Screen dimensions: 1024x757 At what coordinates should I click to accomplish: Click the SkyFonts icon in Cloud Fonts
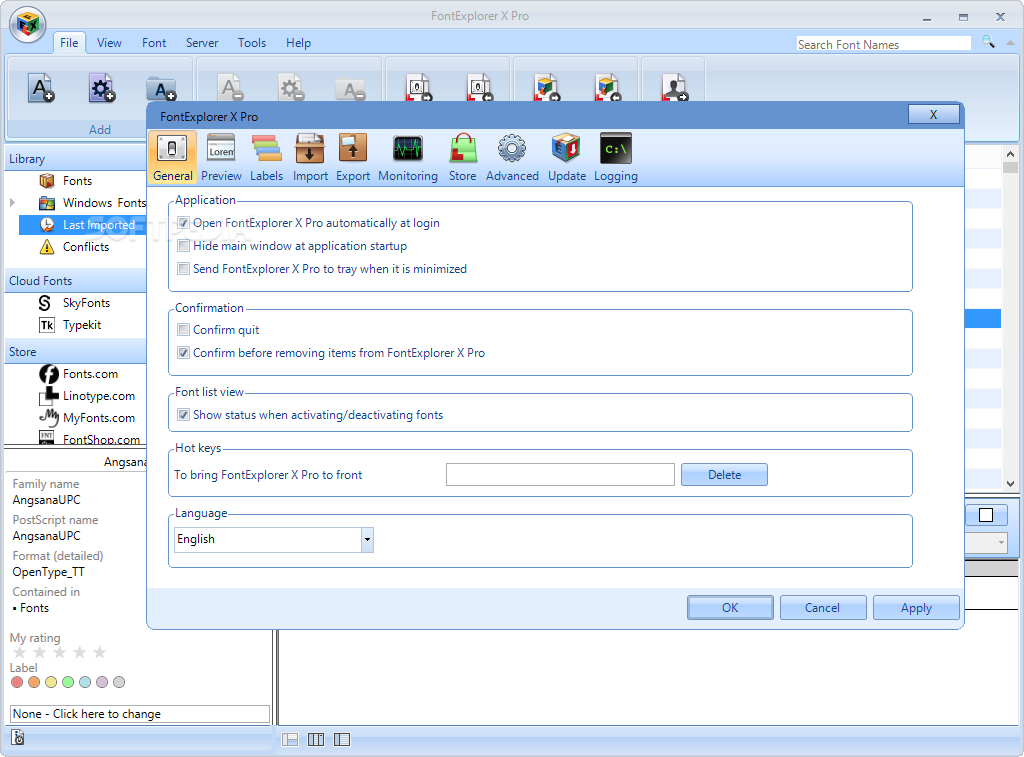pos(45,302)
